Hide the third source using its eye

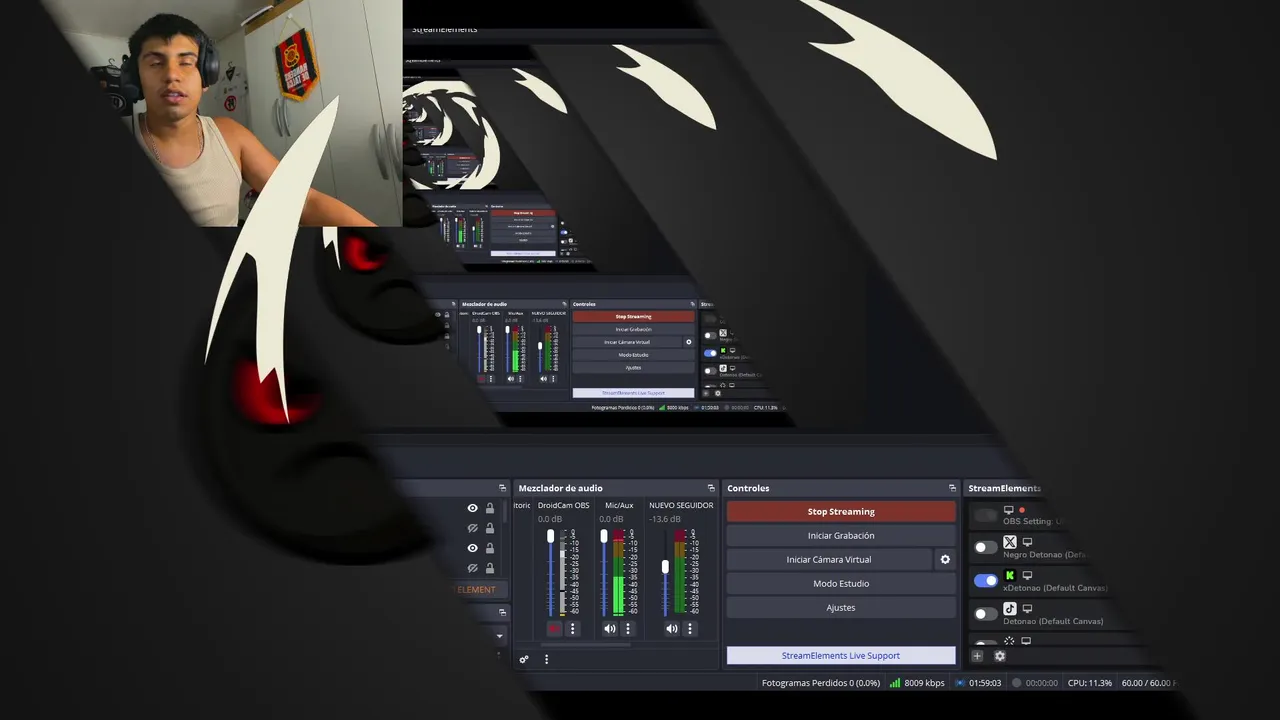coord(472,548)
